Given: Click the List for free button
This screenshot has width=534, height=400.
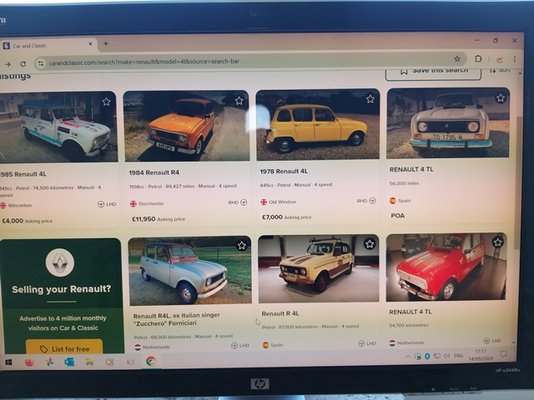Looking at the screenshot, I should [x=64, y=348].
